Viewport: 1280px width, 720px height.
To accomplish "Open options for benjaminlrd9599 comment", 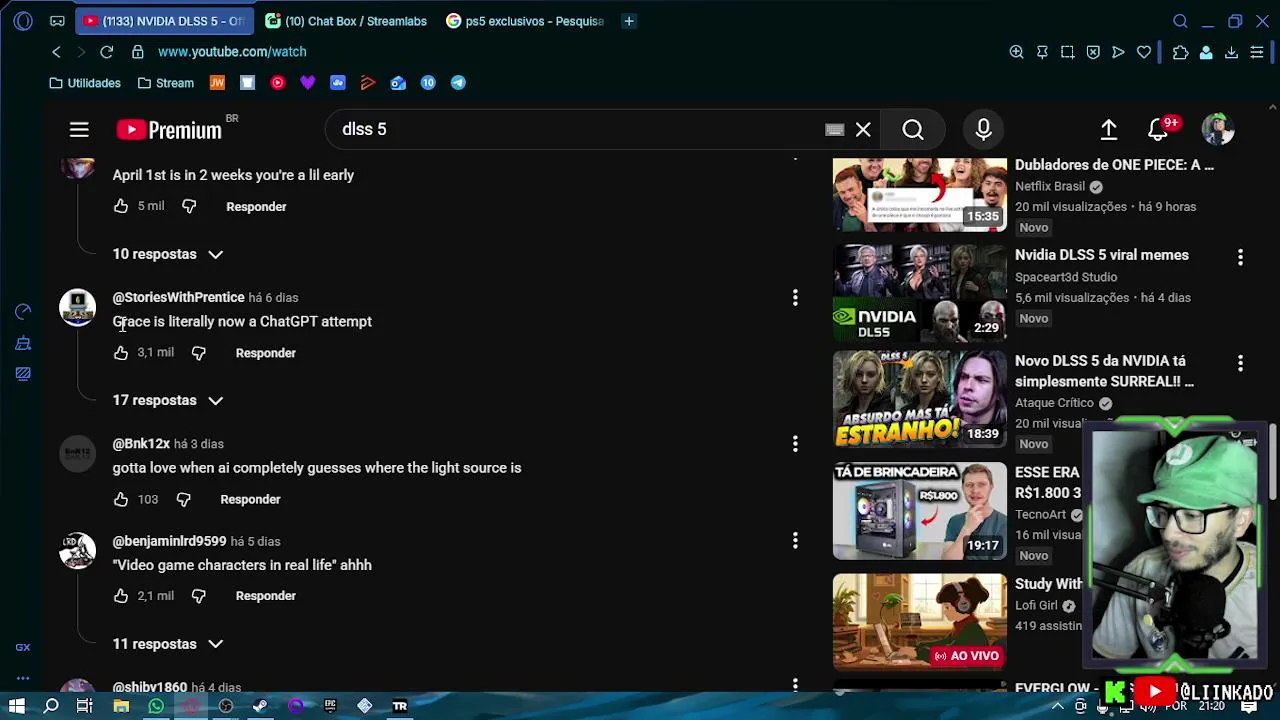I will 795,541.
